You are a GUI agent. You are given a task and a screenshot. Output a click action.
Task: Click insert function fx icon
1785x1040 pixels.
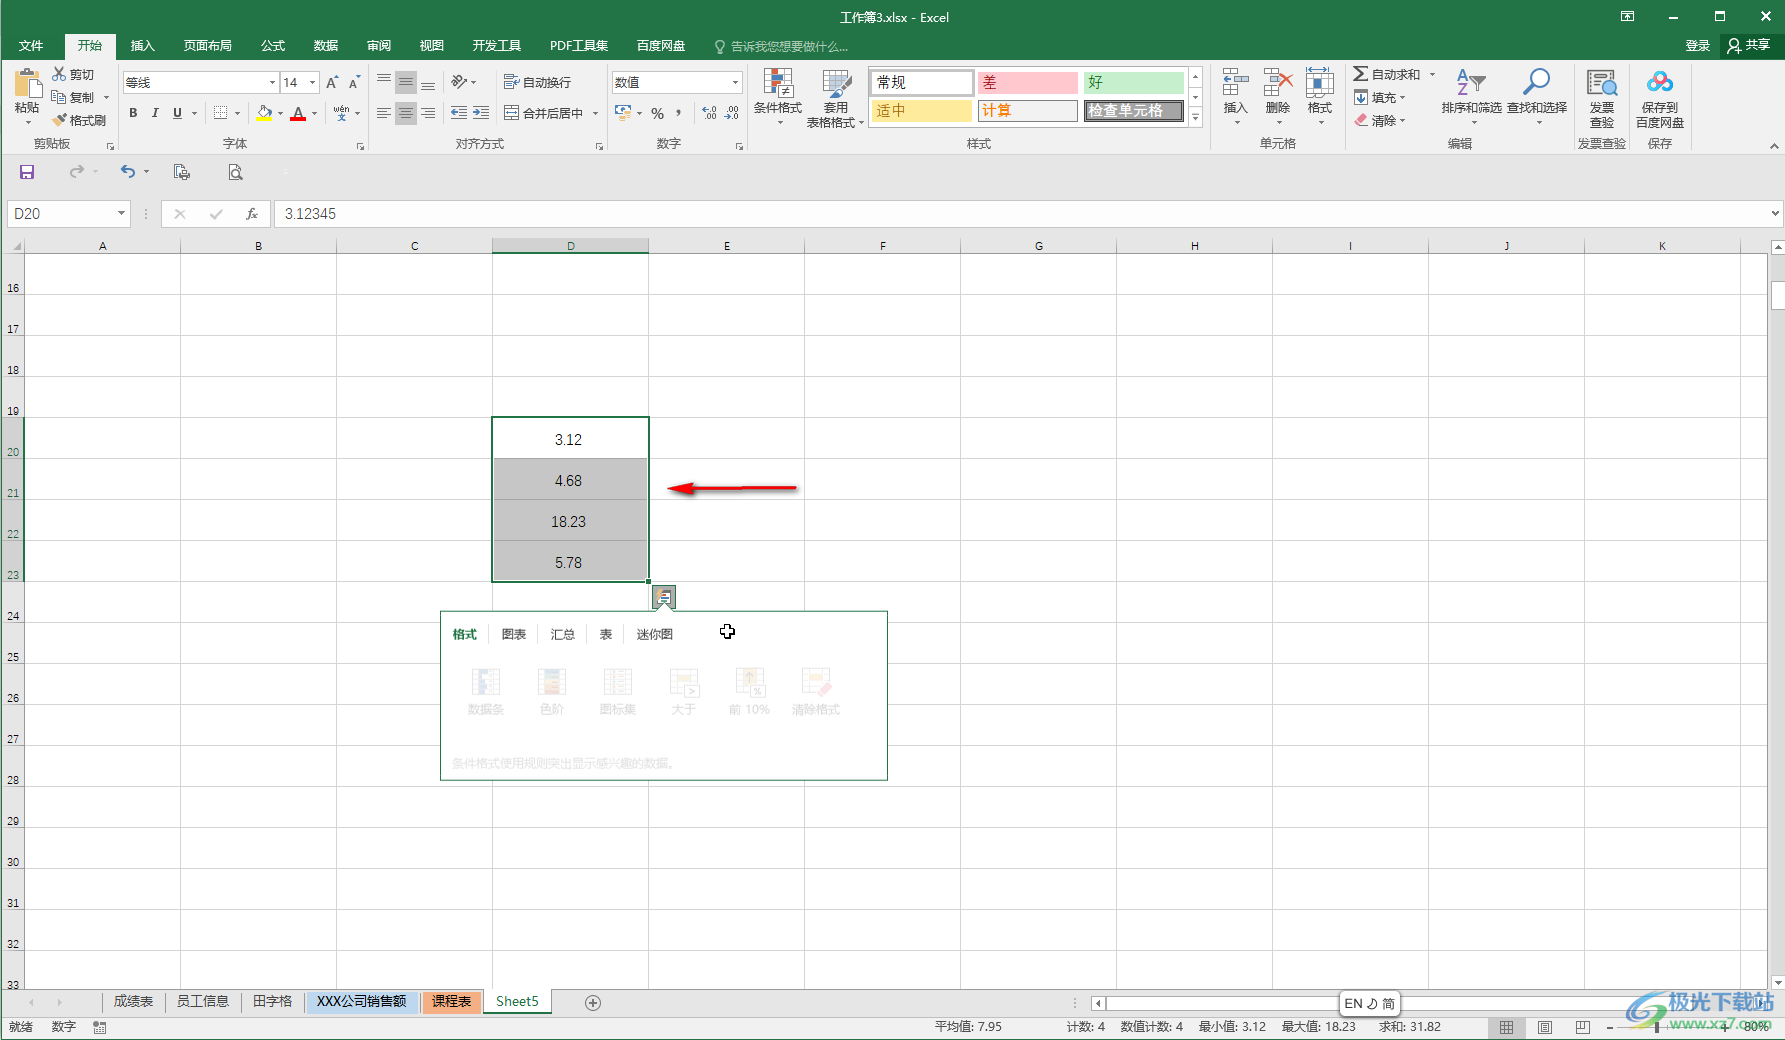(252, 214)
